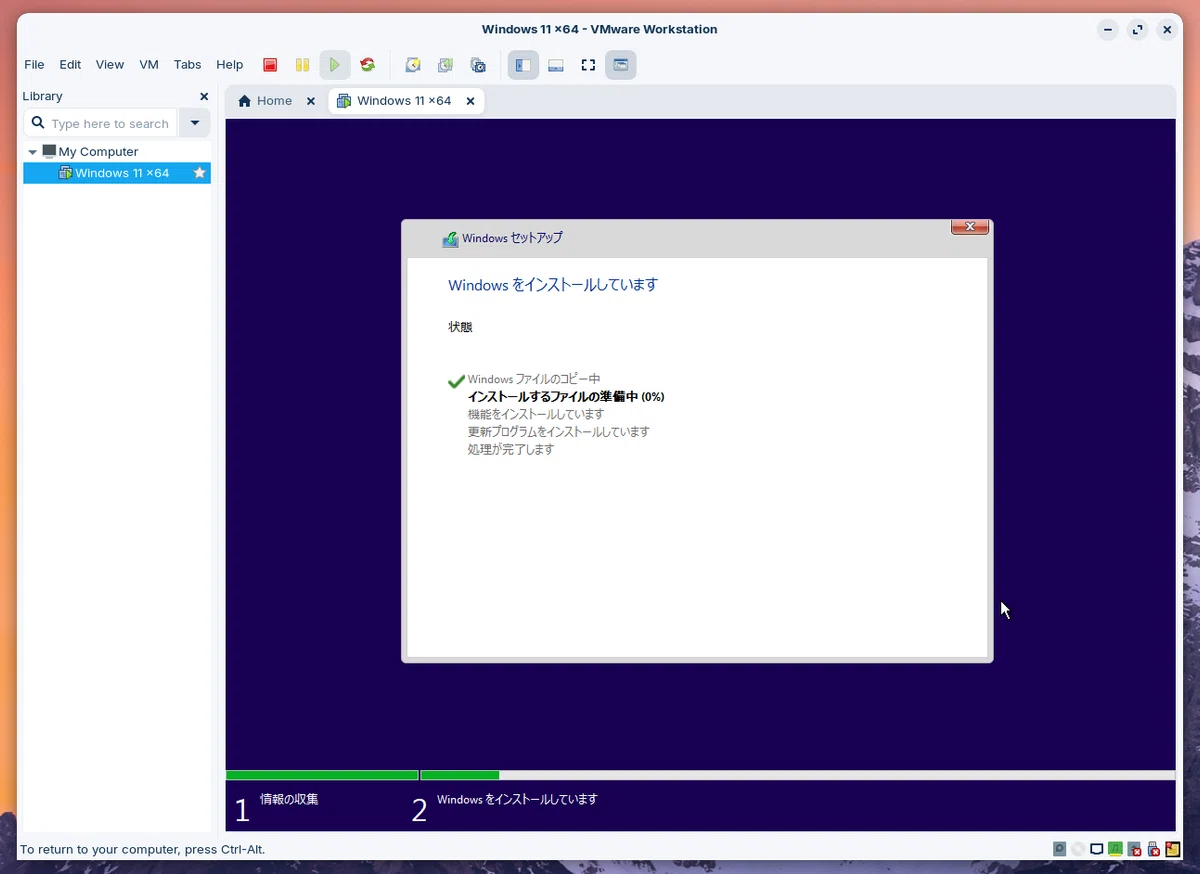Toggle the thumbnail bar icon

[x=556, y=65]
